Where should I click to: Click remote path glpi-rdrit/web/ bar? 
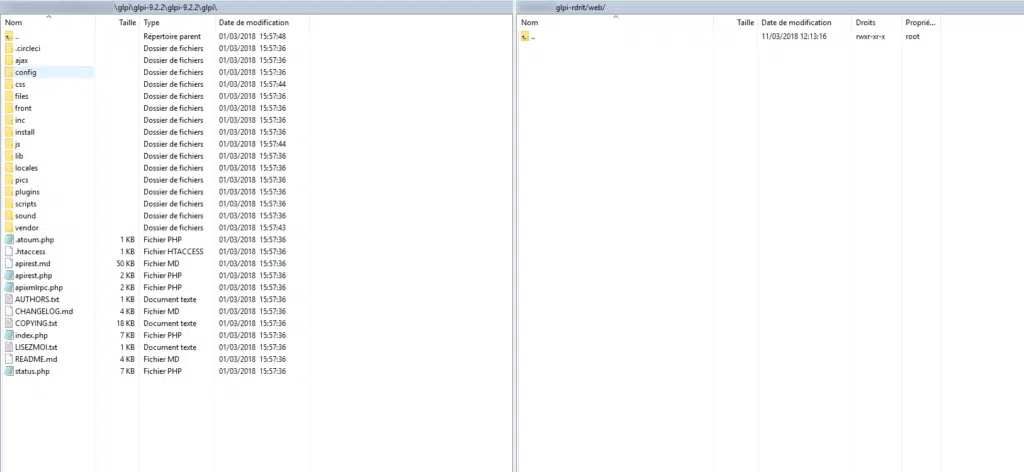point(771,7)
